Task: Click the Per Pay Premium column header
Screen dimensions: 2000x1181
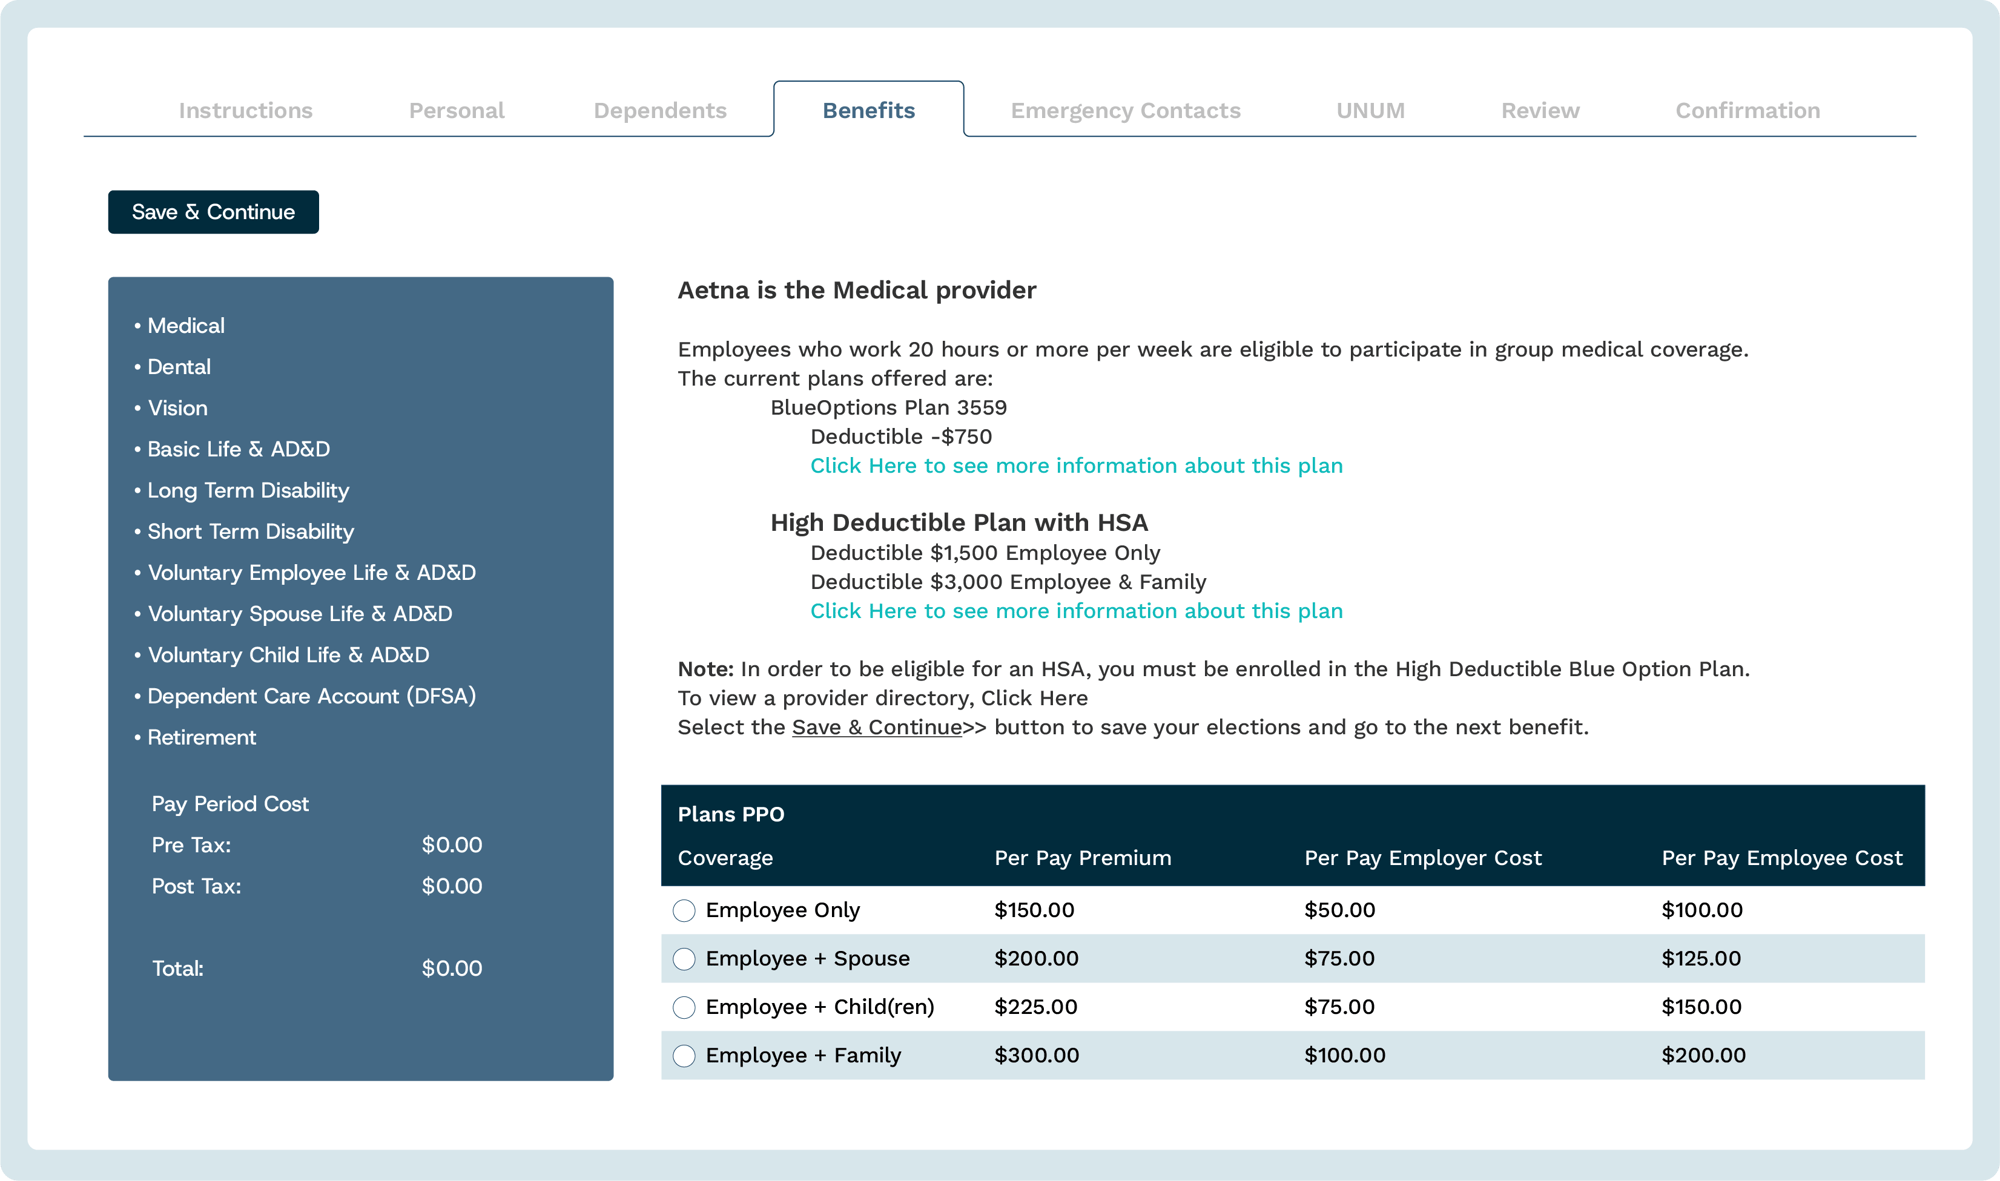Action: pyautogui.click(x=1083, y=858)
